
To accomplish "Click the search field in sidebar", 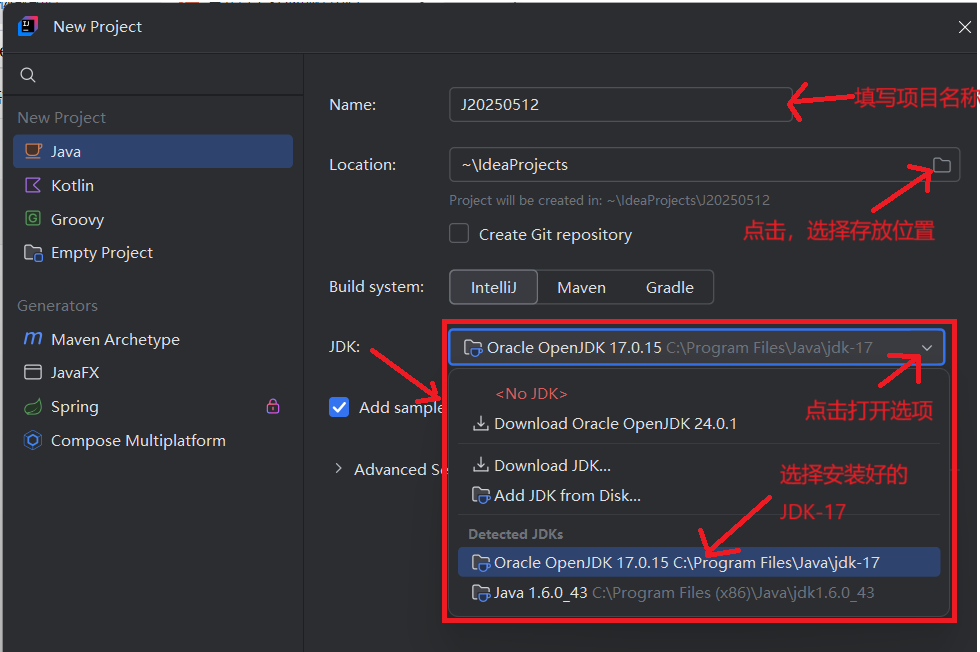I will click(153, 75).
